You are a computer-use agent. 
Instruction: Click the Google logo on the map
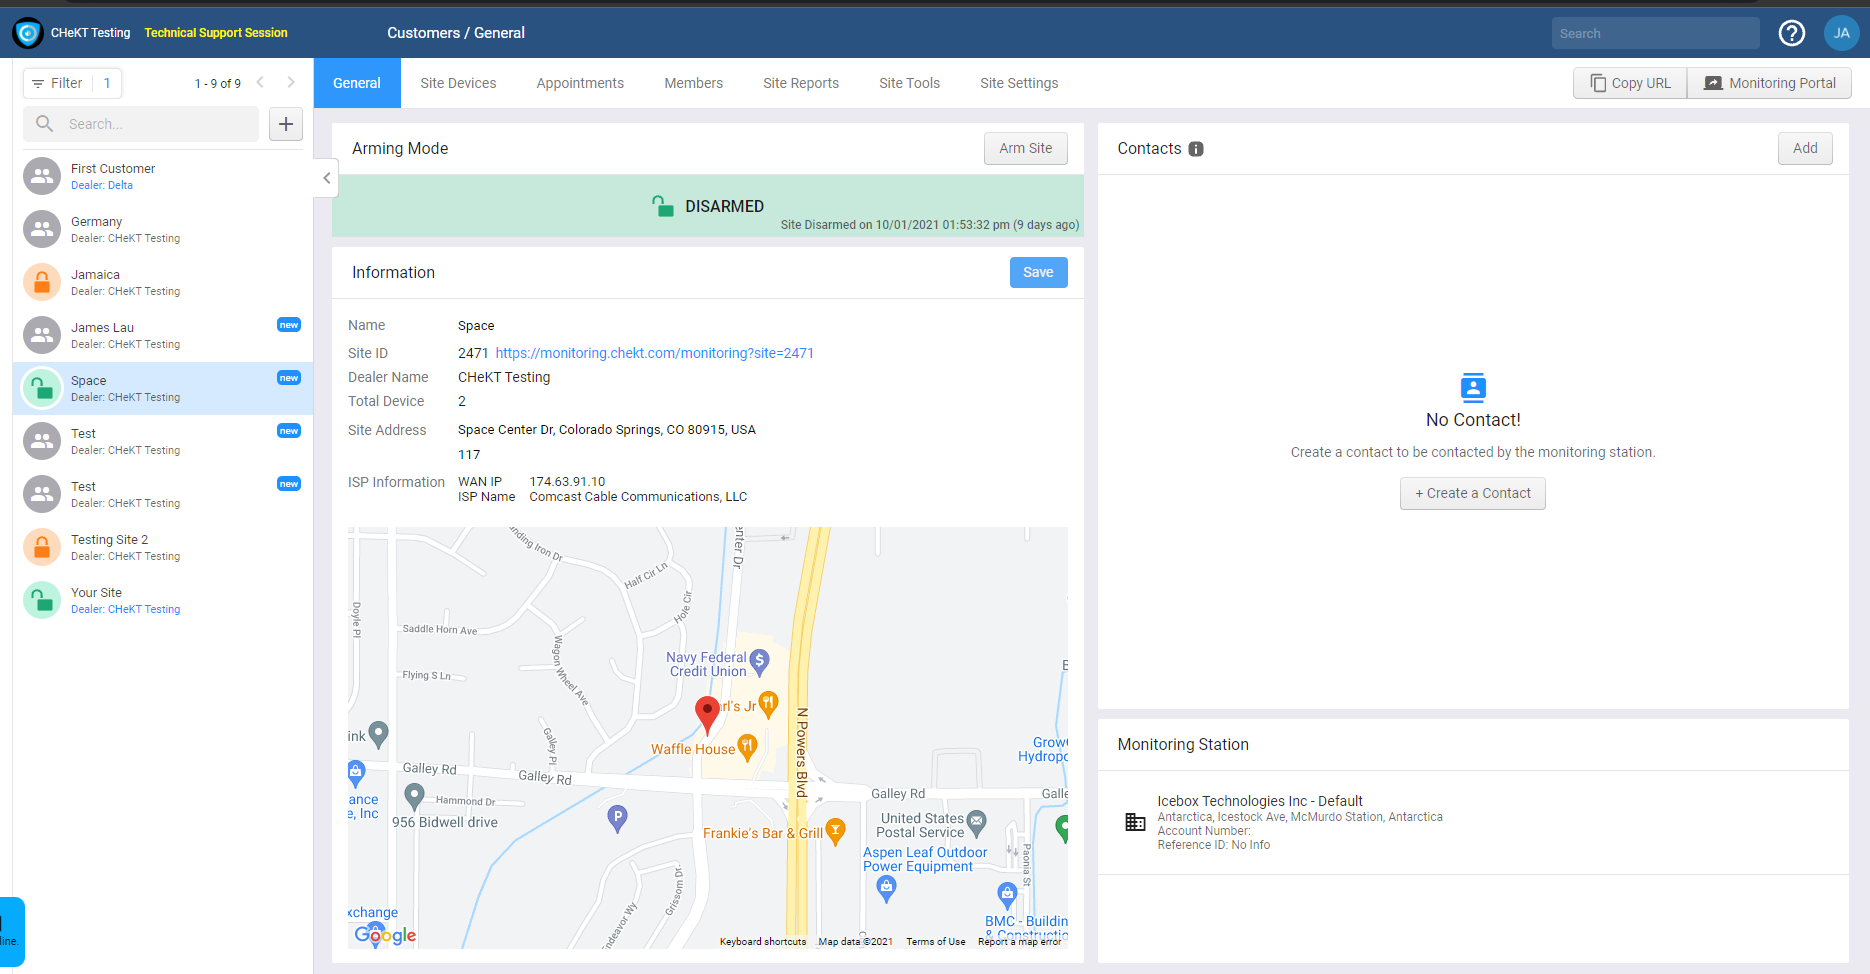tap(385, 935)
